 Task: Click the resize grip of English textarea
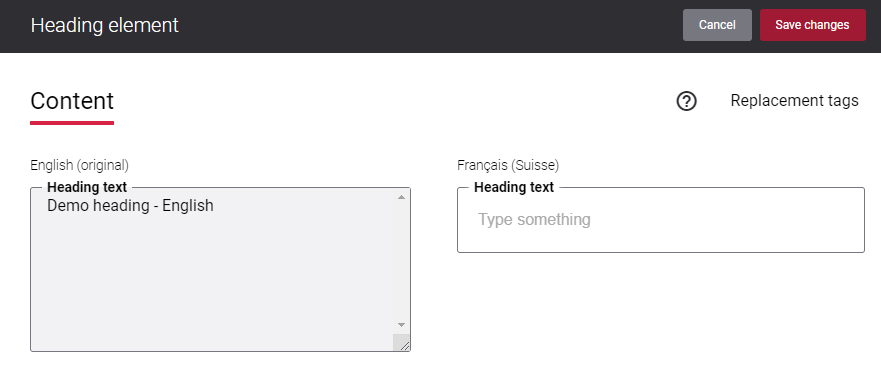(x=402, y=343)
